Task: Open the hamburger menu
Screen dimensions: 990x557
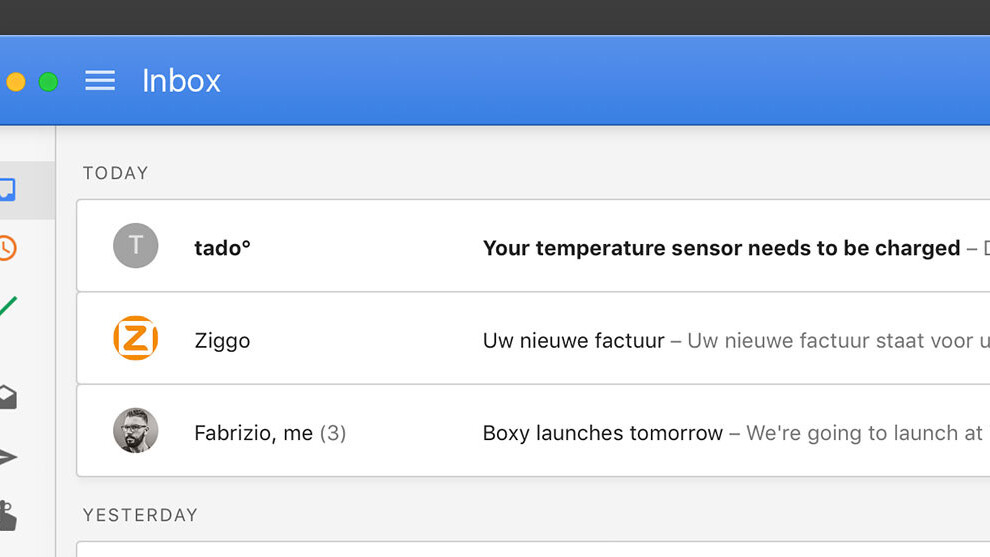Action: [x=100, y=81]
